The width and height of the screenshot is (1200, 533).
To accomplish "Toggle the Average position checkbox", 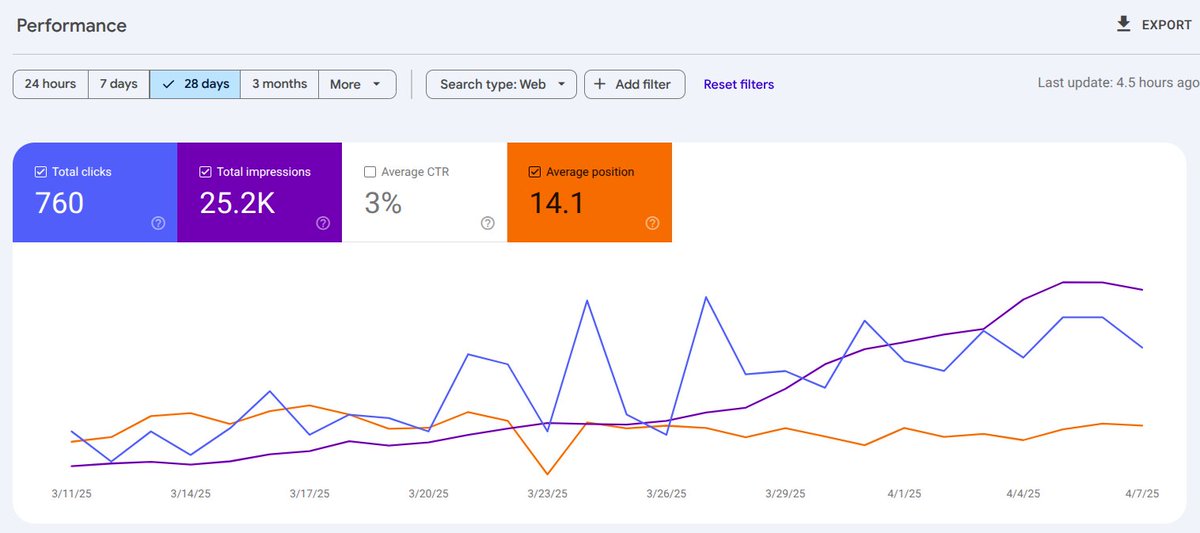I will 535,172.
